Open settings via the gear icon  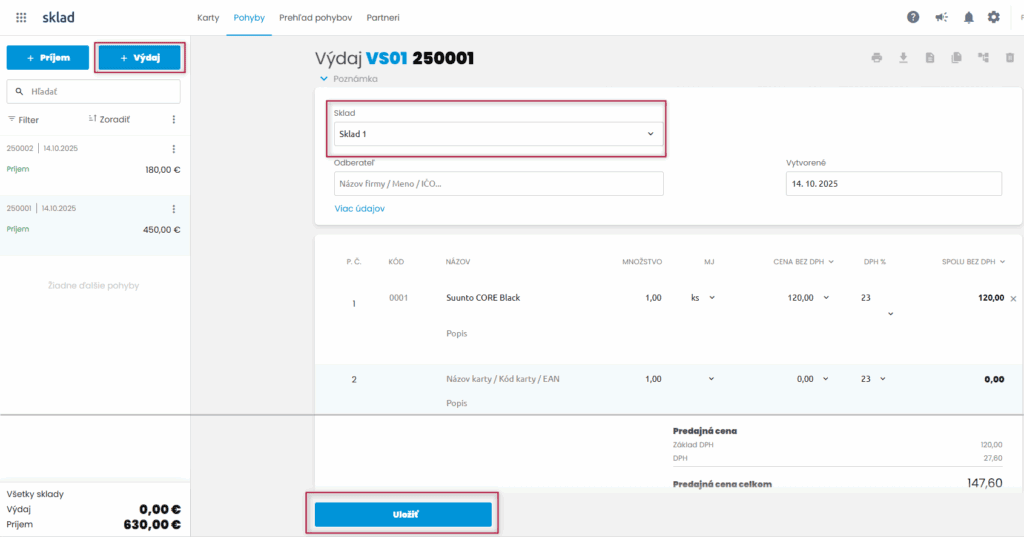pos(994,17)
